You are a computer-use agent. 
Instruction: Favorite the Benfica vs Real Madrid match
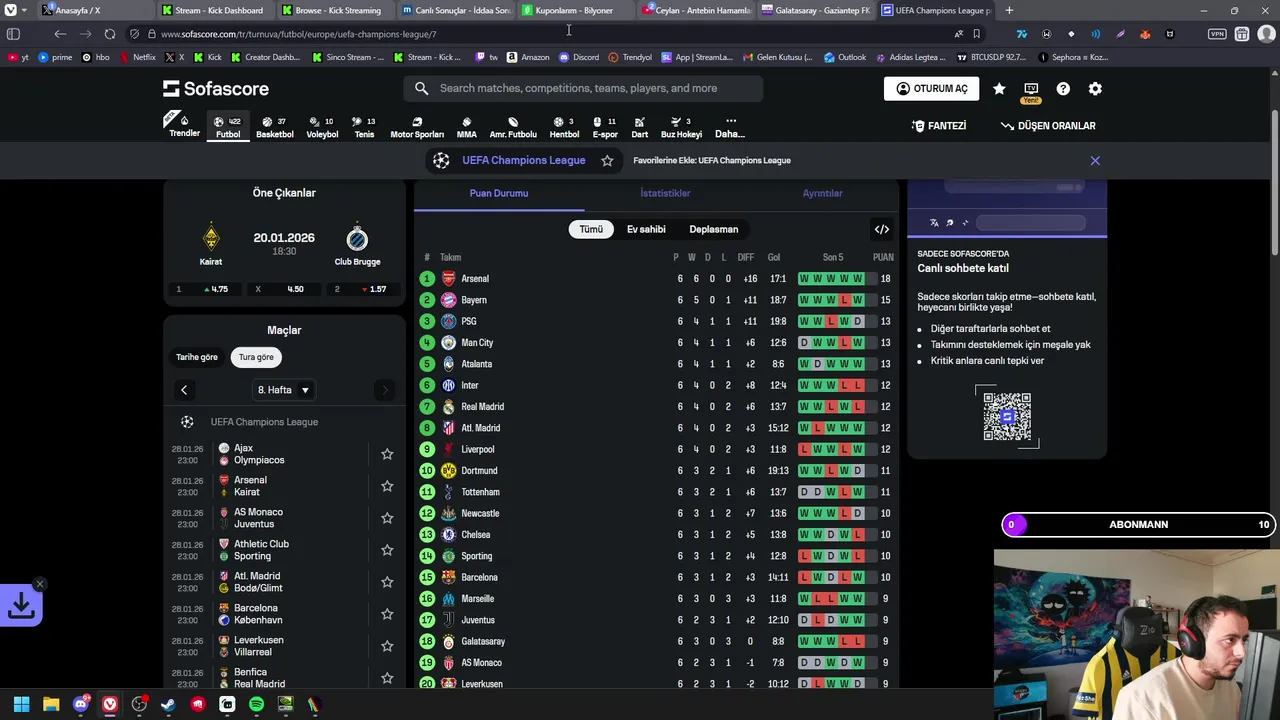coord(387,678)
